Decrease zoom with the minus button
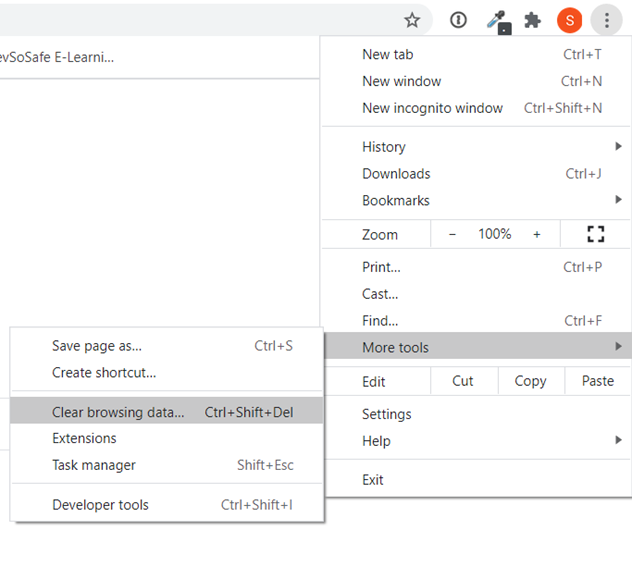The width and height of the screenshot is (632, 579). tap(452, 234)
